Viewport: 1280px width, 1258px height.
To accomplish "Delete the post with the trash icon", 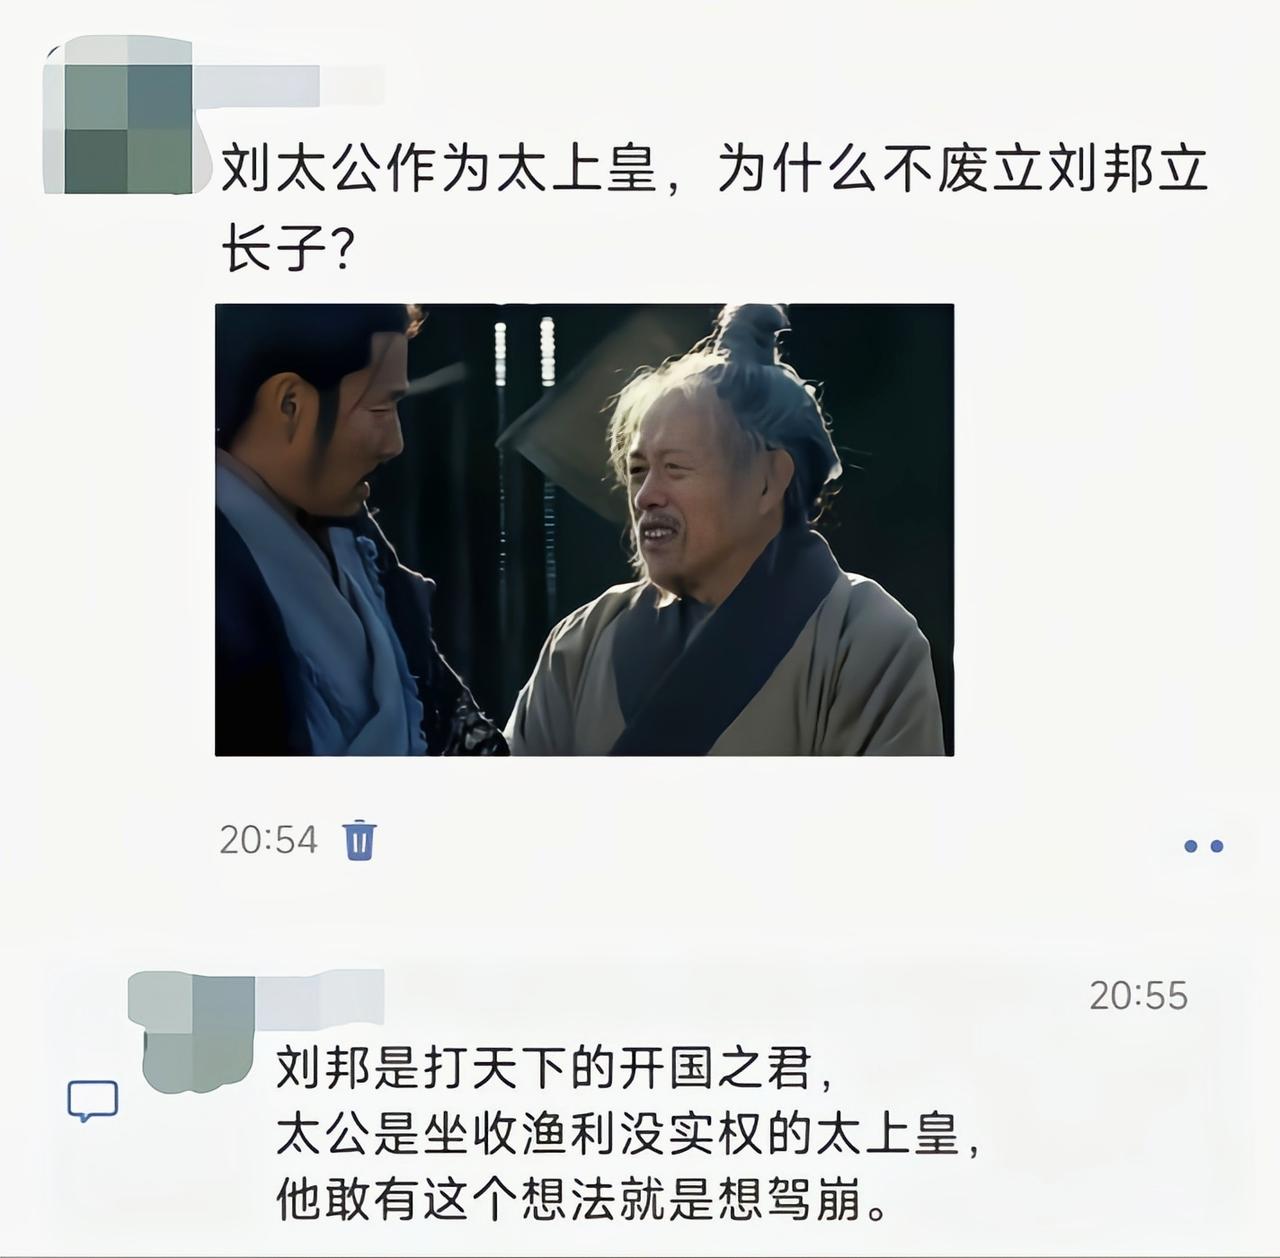I will click(x=360, y=840).
